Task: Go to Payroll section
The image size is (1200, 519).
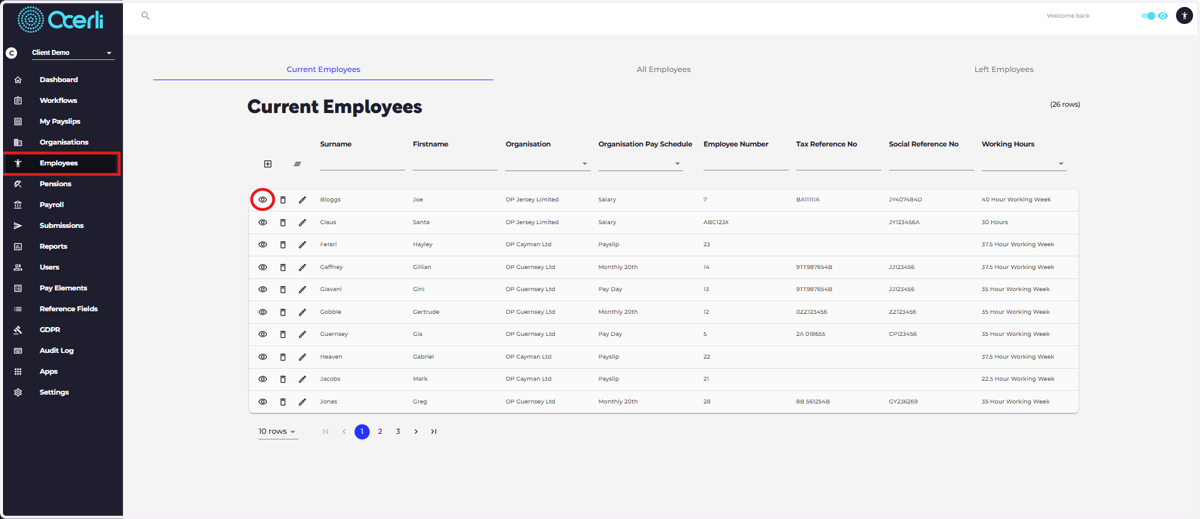Action: [x=51, y=205]
